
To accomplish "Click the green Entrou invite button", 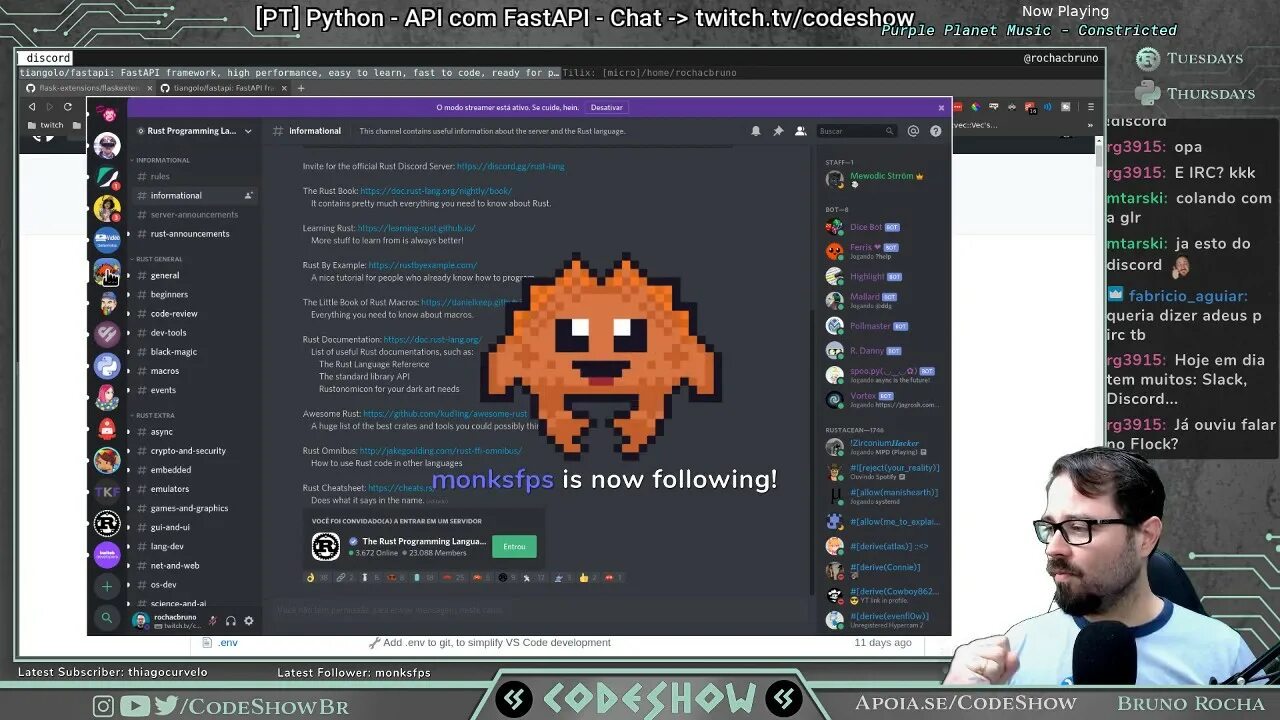I will pos(514,546).
